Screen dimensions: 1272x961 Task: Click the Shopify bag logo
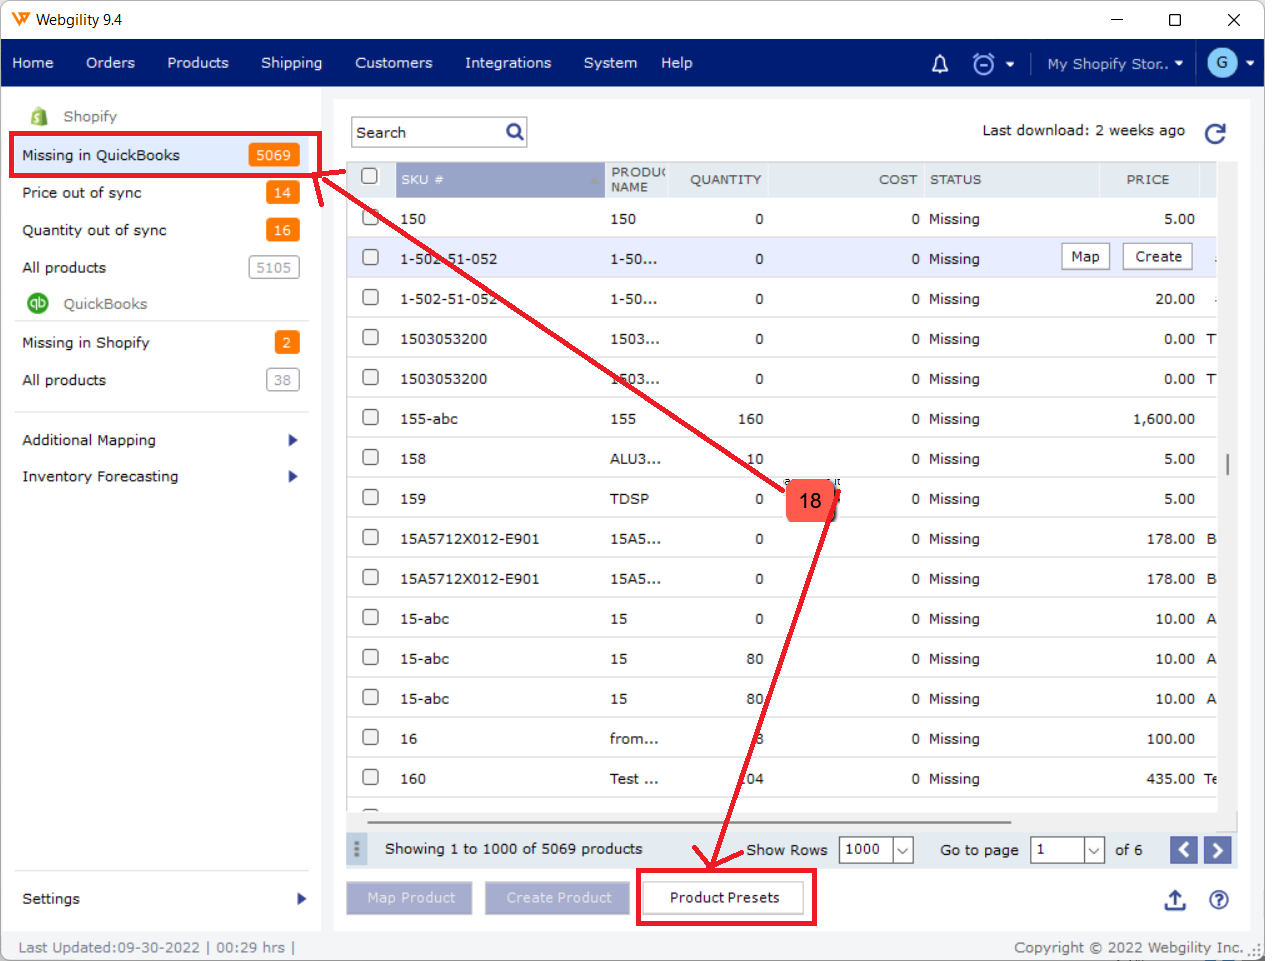(39, 116)
